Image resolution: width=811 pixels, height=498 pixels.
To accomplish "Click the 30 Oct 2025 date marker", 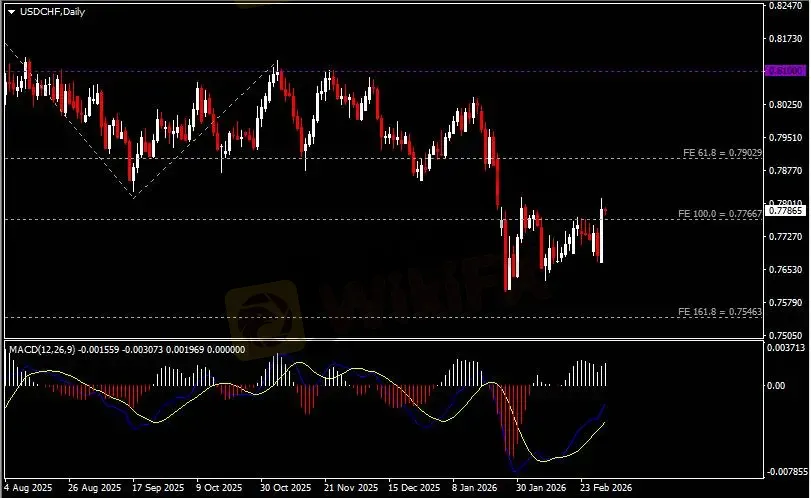I will click(284, 488).
